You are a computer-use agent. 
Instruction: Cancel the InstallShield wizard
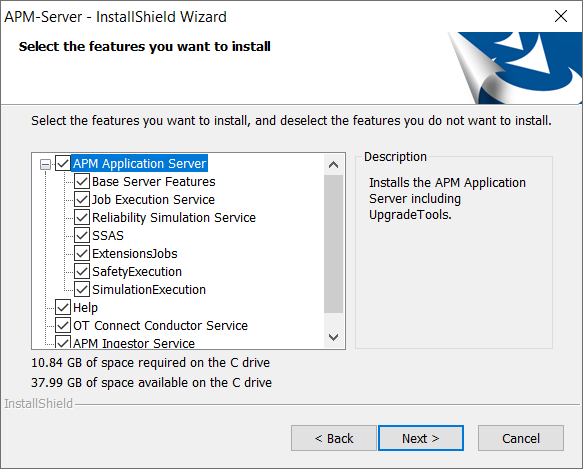click(521, 438)
